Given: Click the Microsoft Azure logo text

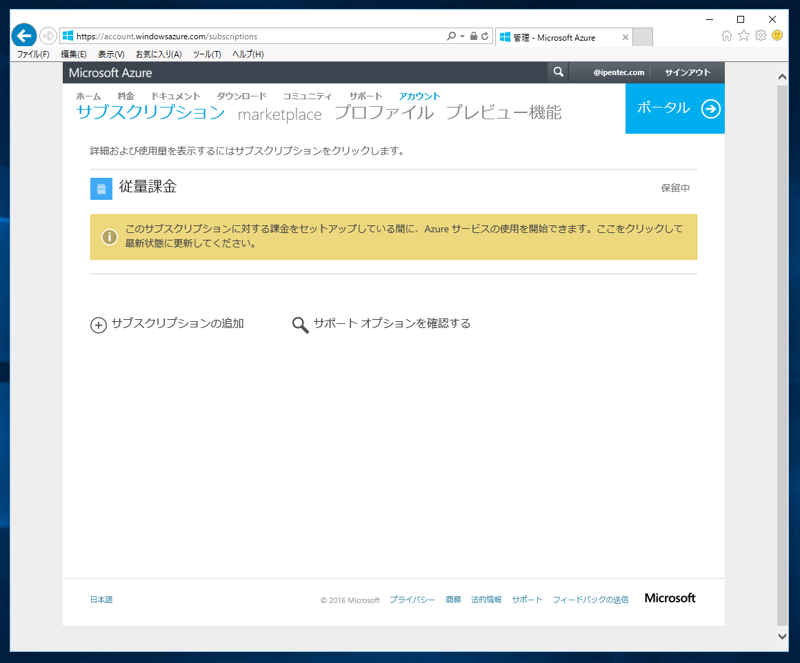Looking at the screenshot, I should (110, 73).
